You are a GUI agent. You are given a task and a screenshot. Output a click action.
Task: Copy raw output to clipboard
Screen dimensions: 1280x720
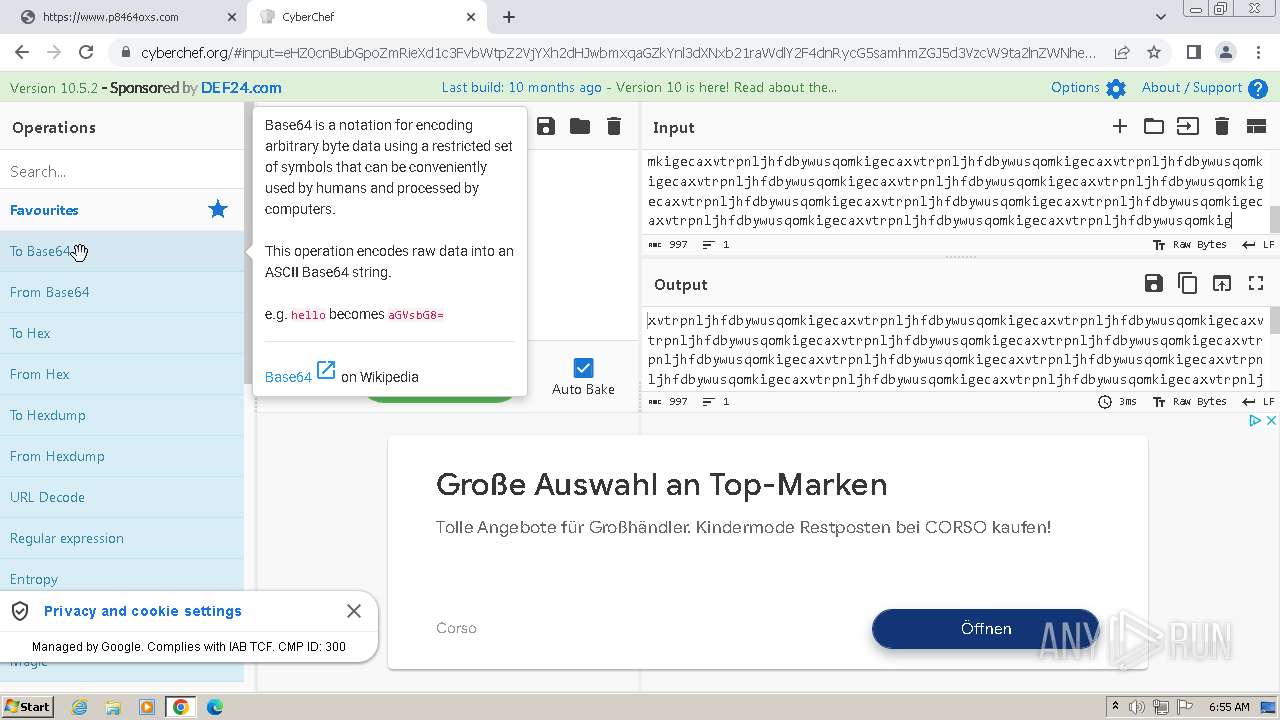coord(1188,284)
